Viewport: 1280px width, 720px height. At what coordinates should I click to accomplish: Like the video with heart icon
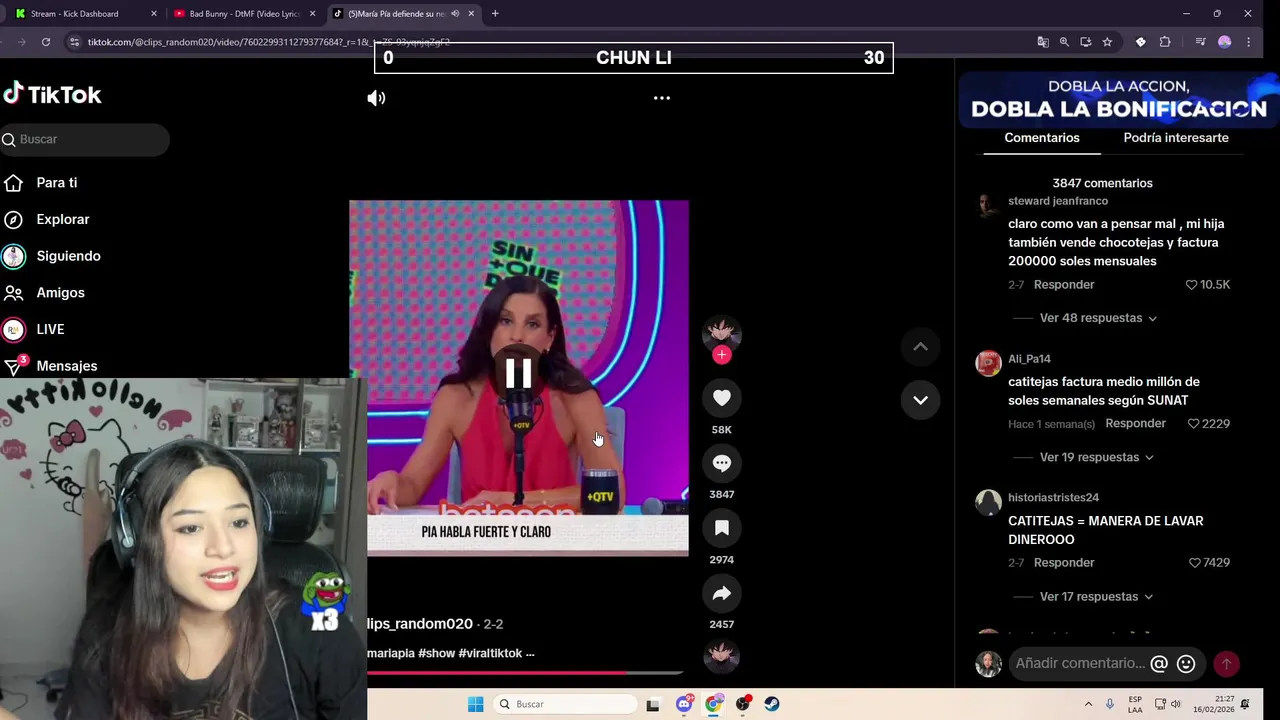coord(721,398)
